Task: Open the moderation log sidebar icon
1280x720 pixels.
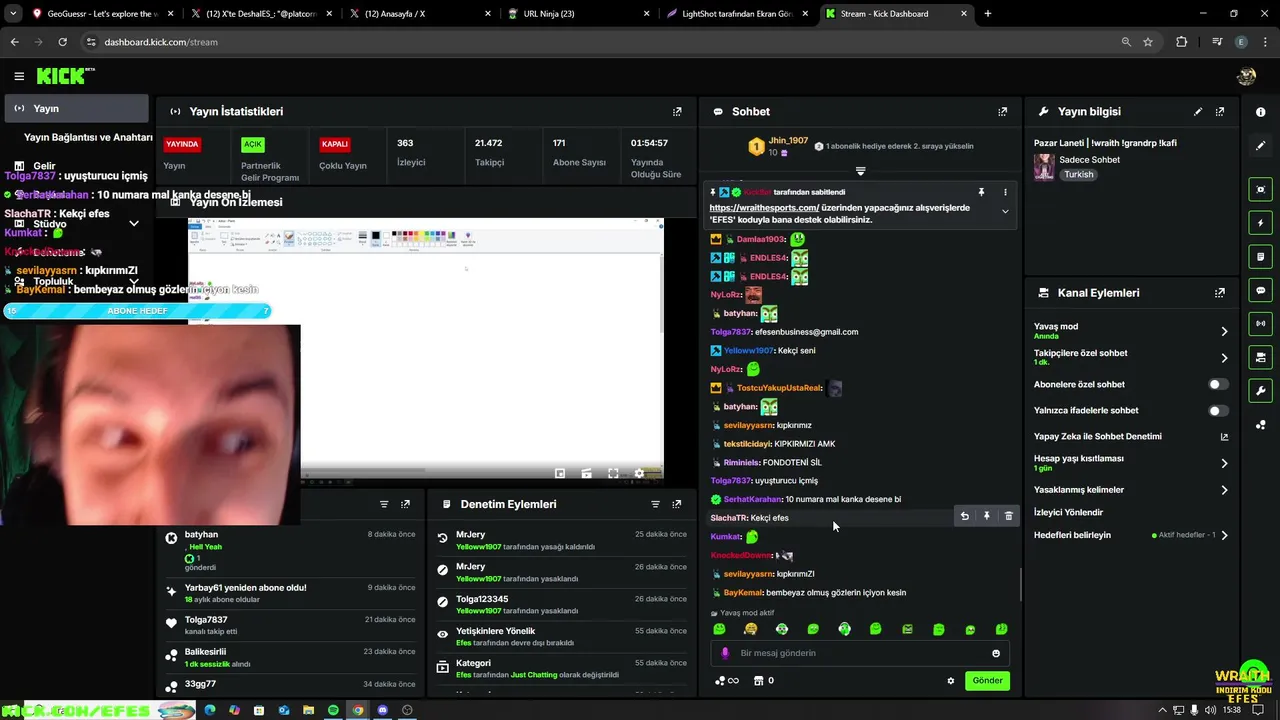Action: point(1260,257)
